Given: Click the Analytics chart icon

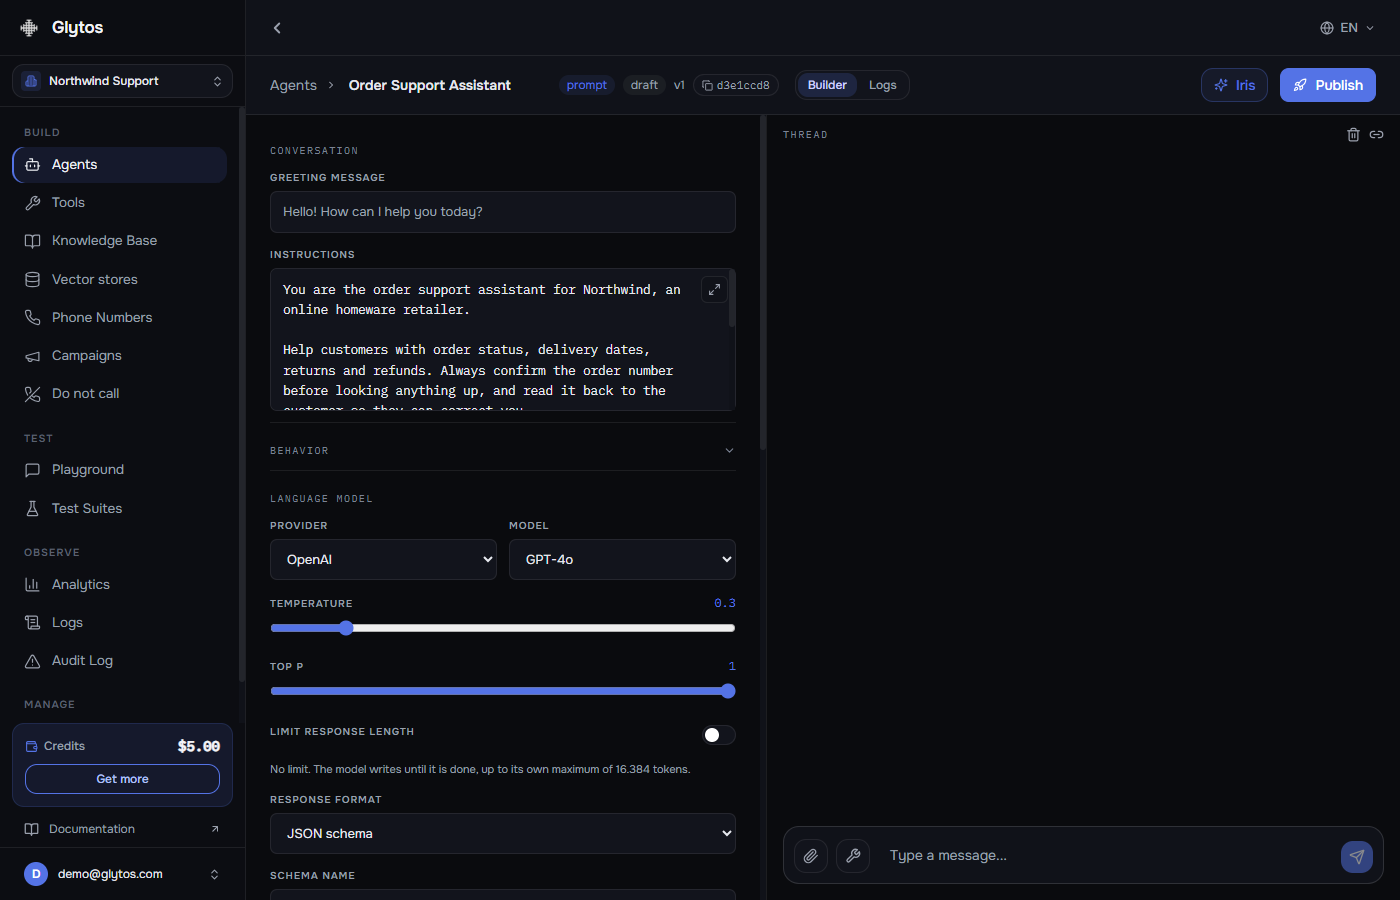Looking at the screenshot, I should tap(32, 585).
